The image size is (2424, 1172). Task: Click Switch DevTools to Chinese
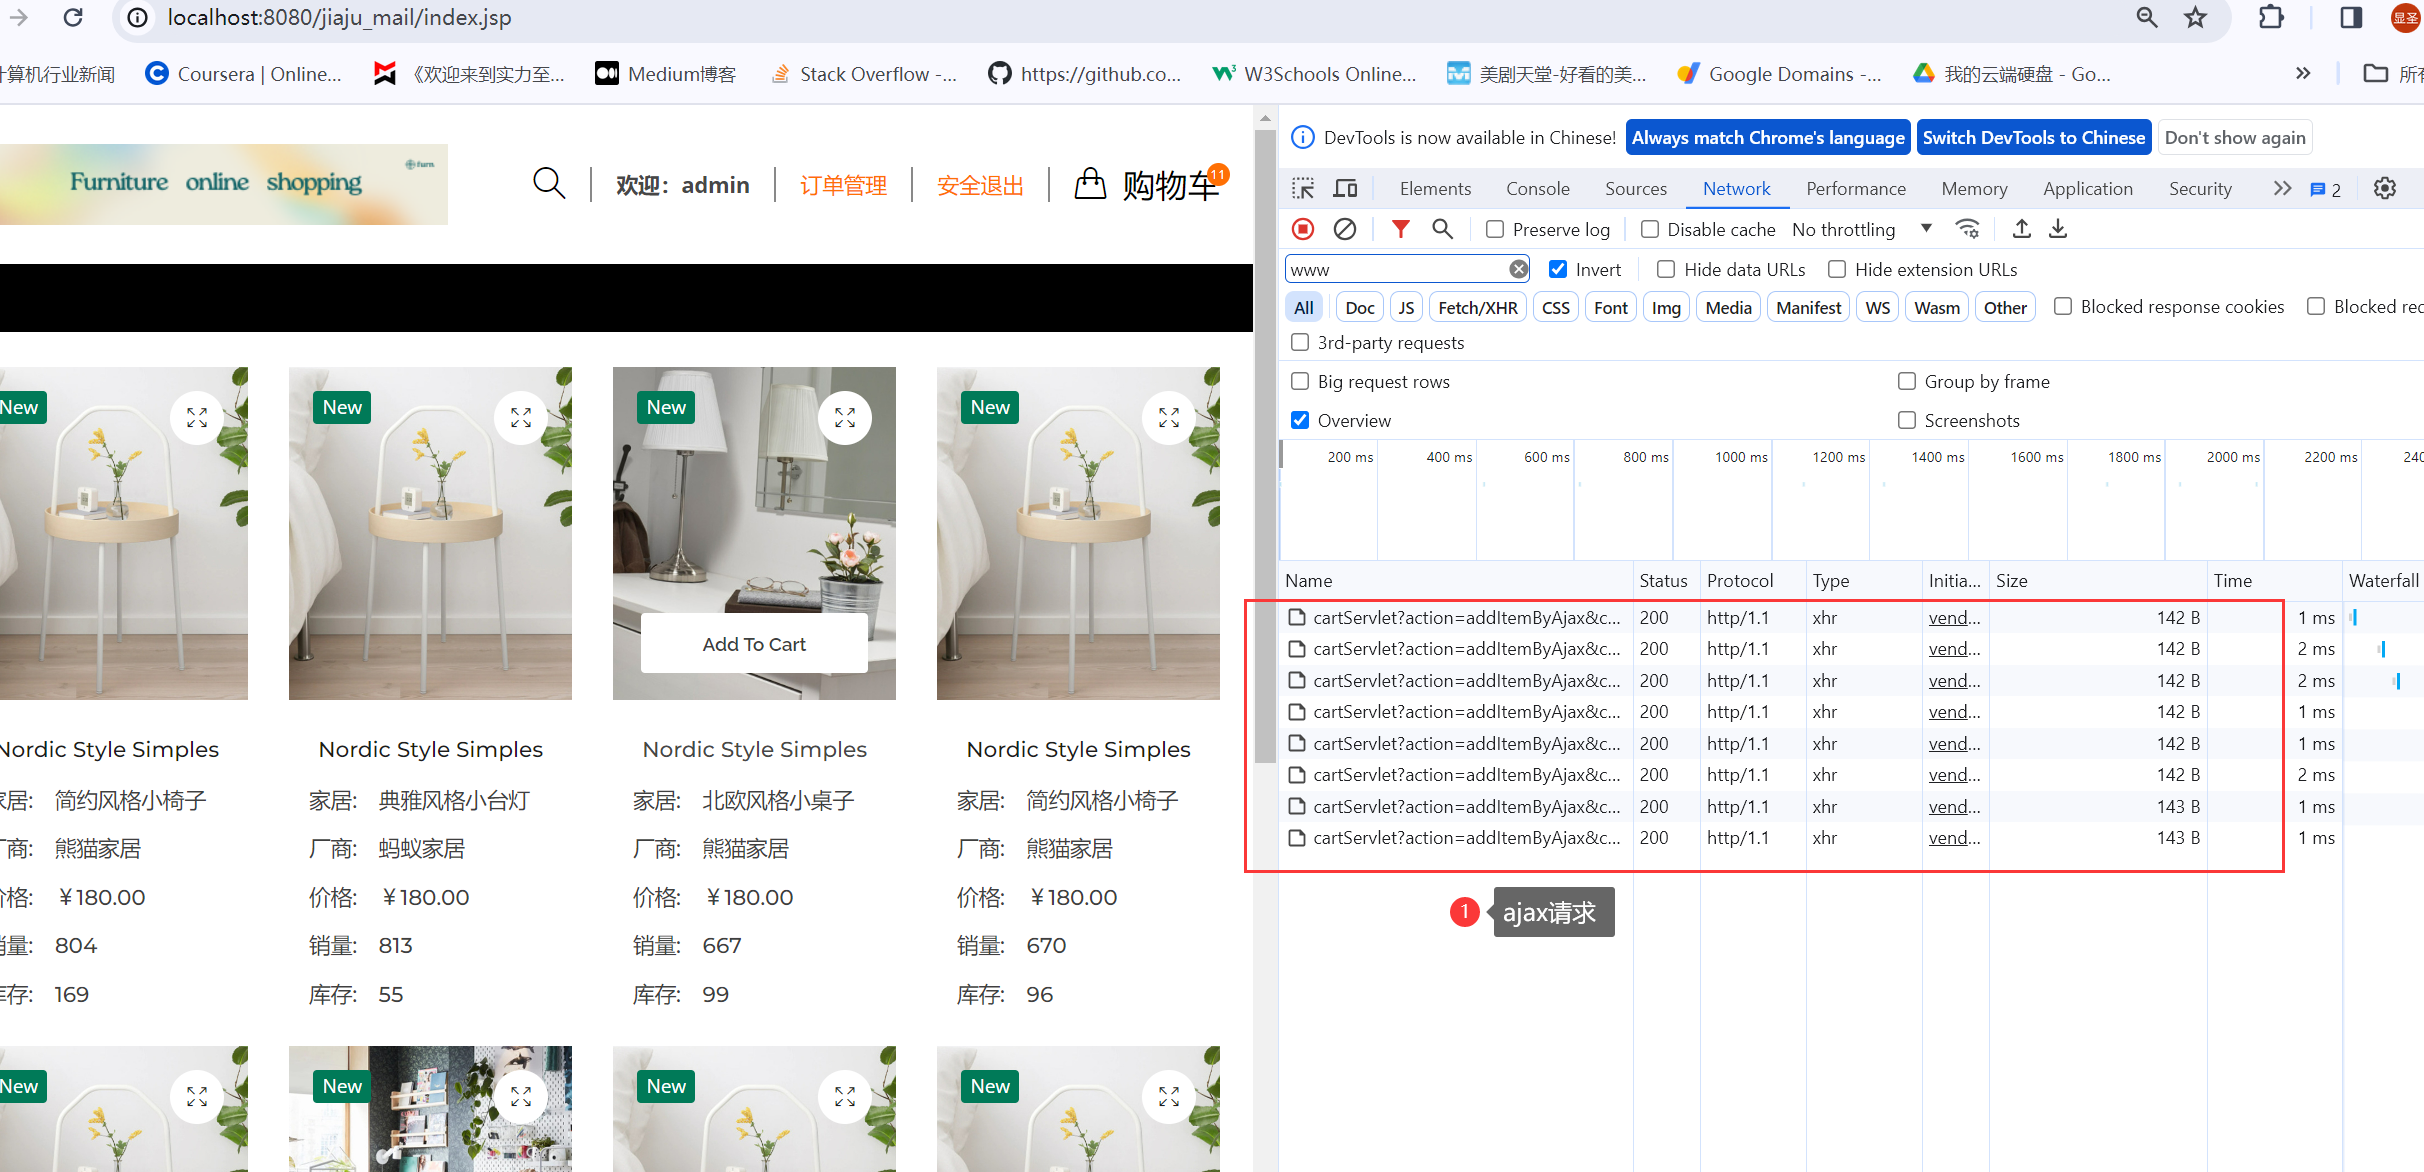(x=2034, y=137)
